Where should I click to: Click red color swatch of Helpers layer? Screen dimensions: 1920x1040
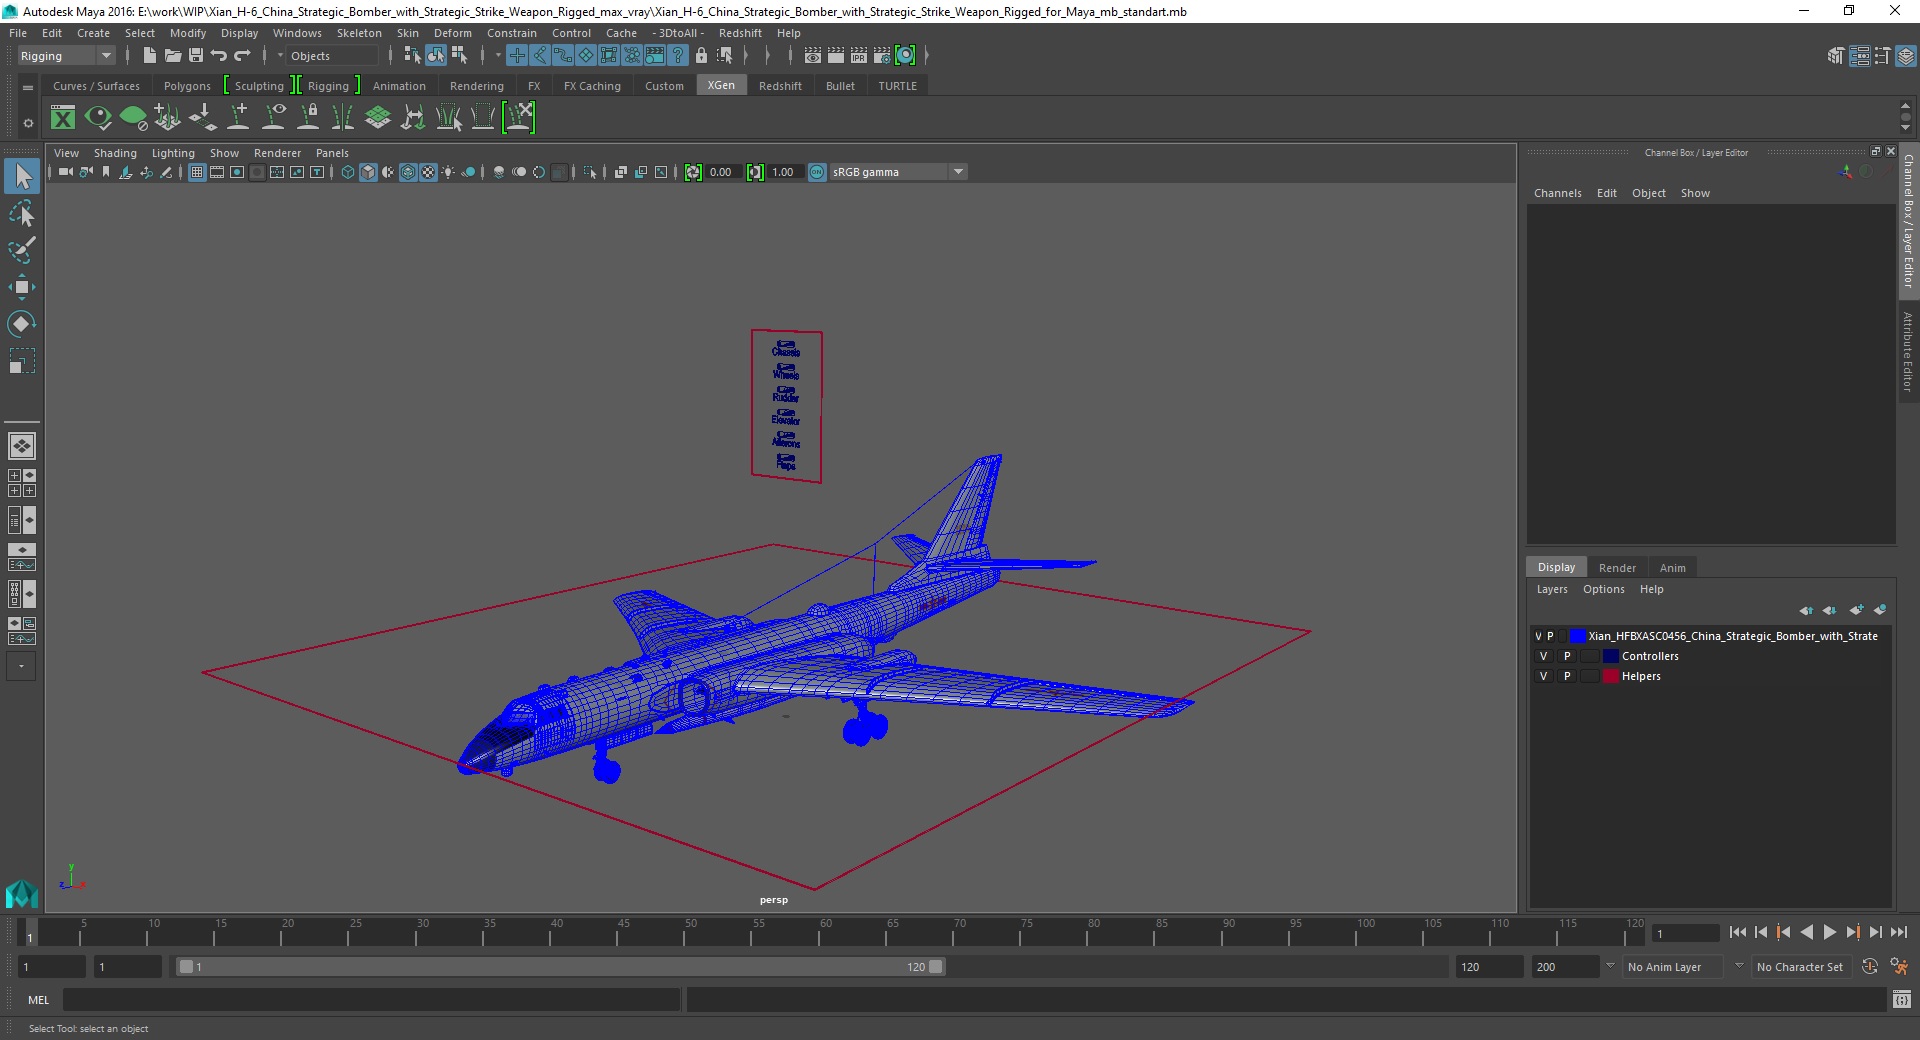pos(1610,676)
